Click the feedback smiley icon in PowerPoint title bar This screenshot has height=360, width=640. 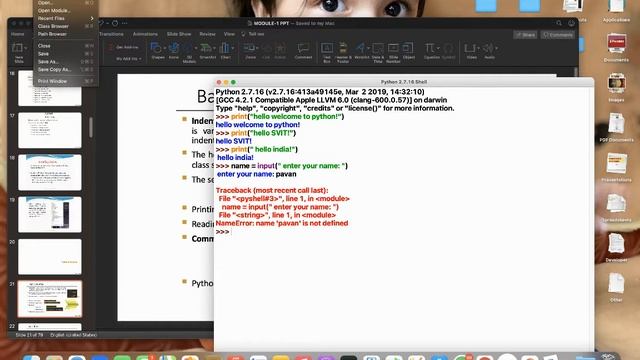pos(571,23)
